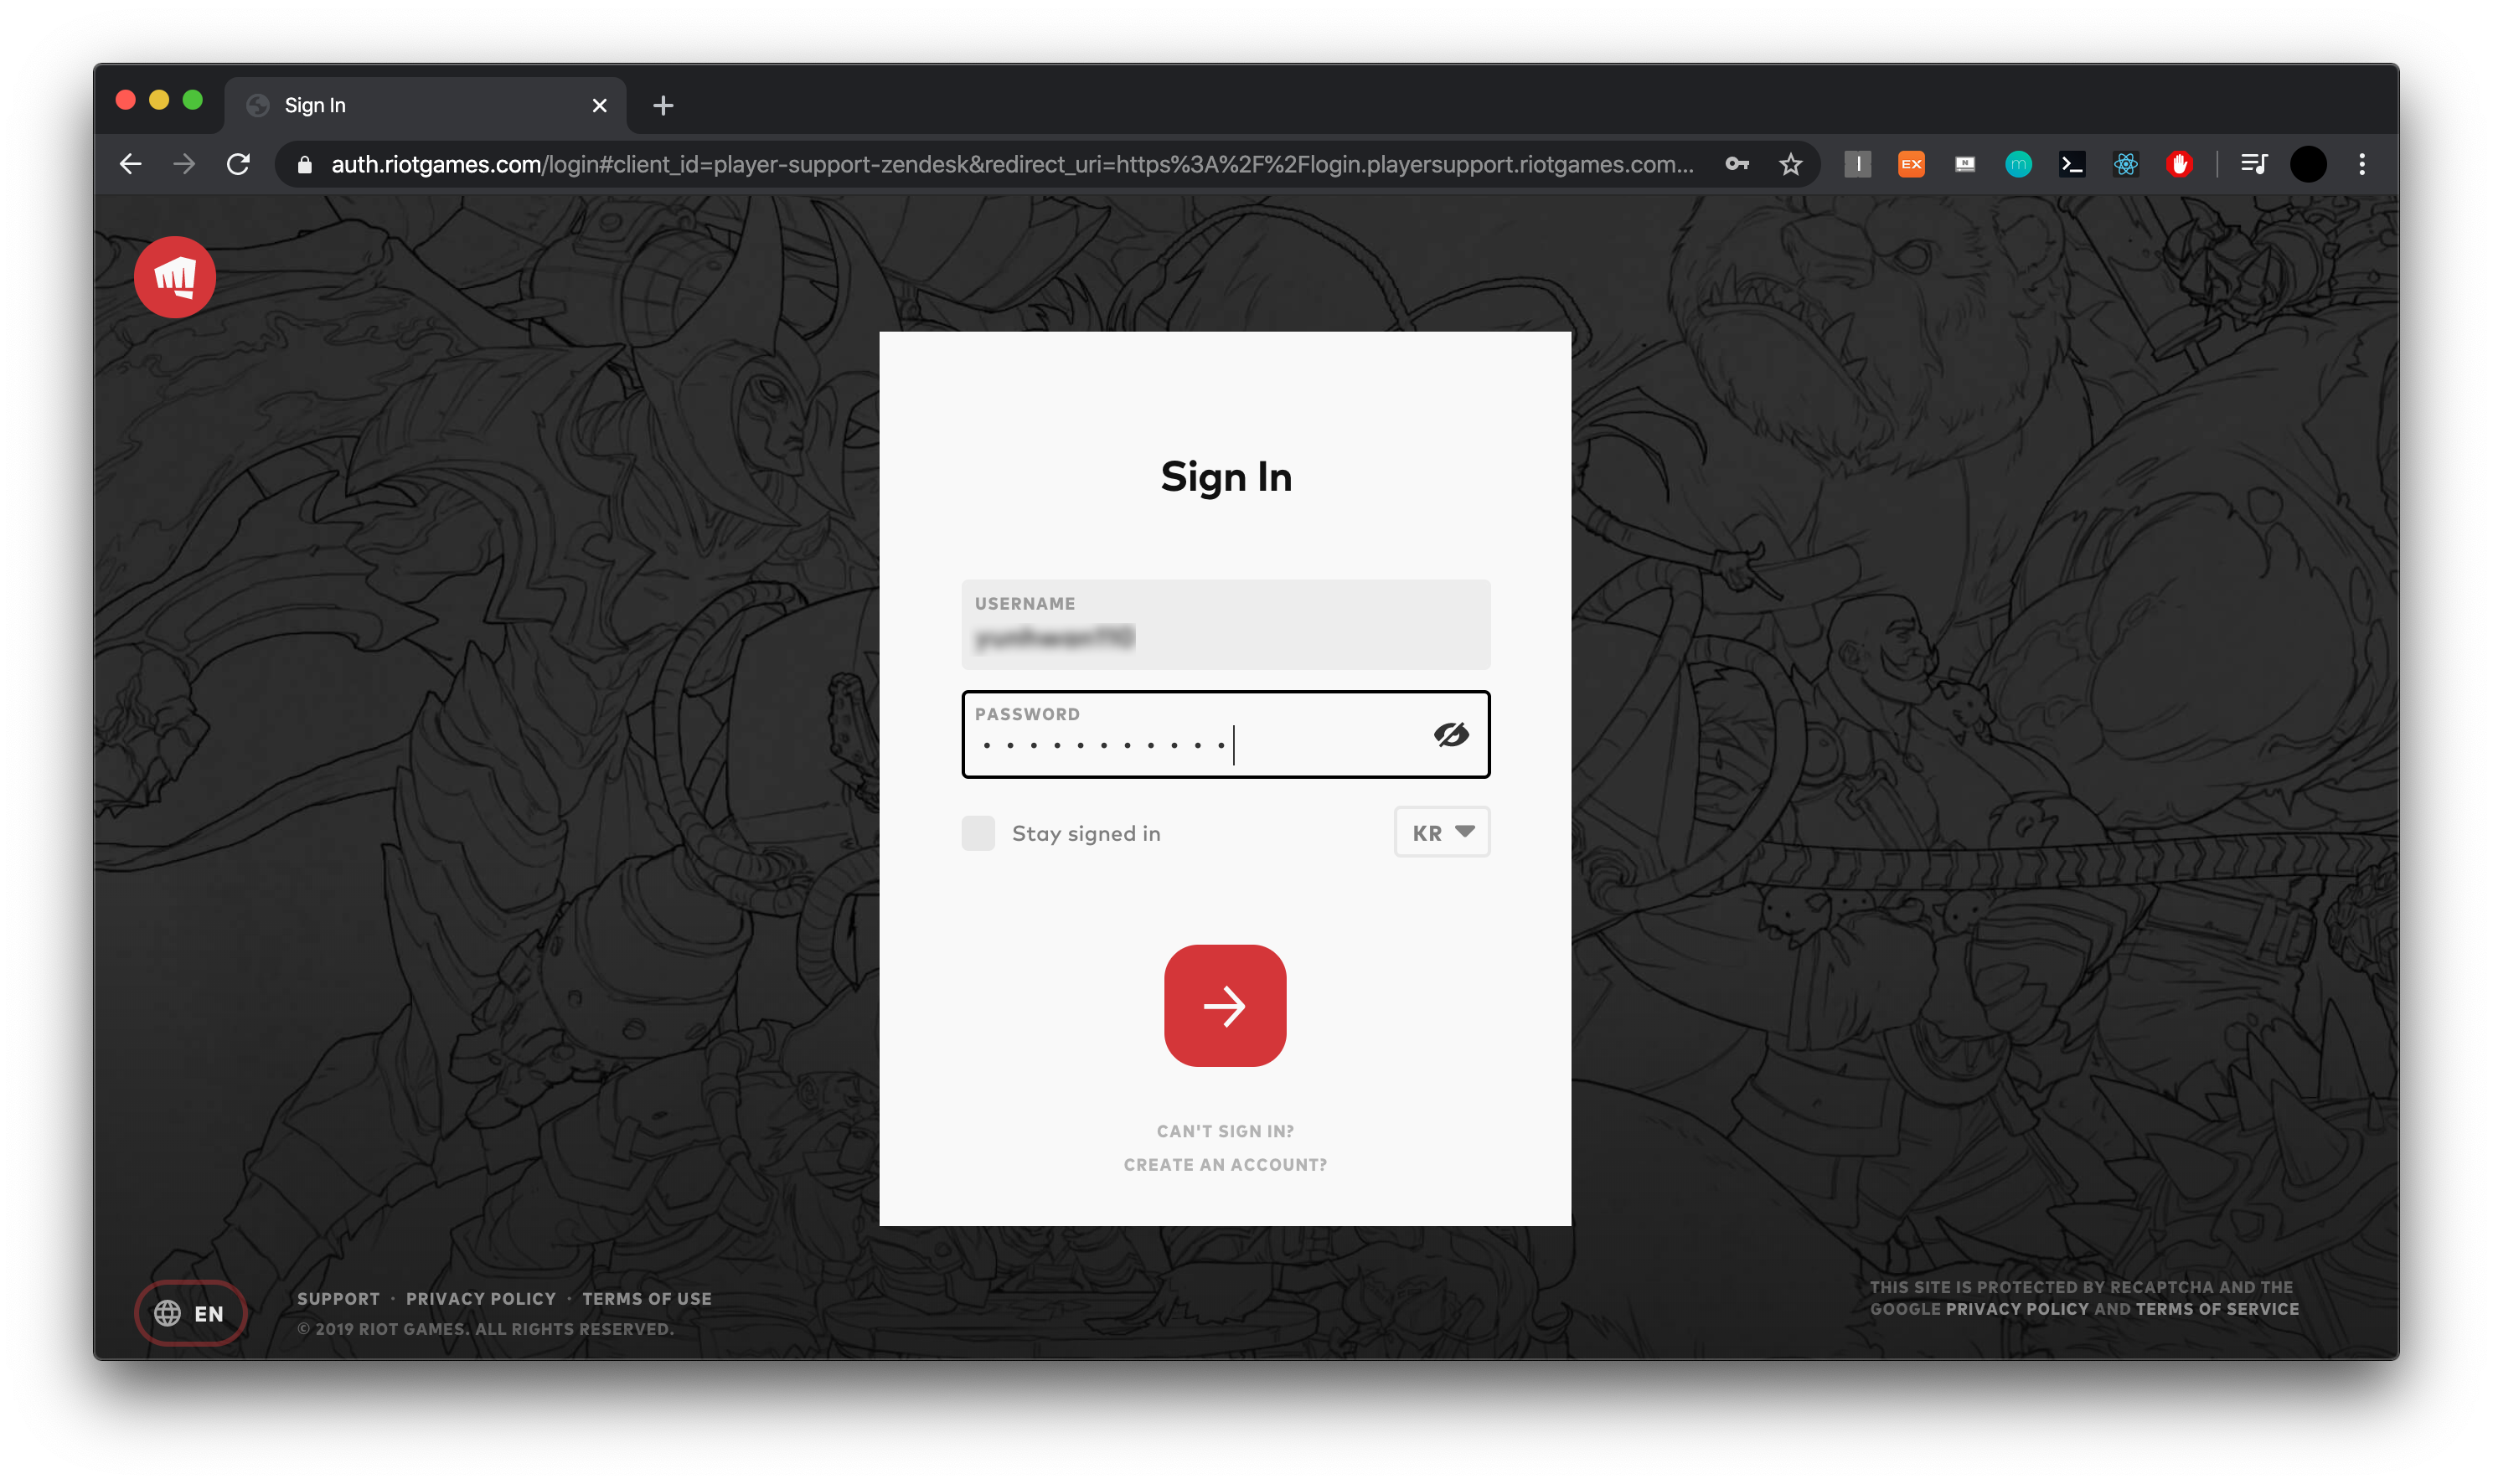Click the Create an Account link
2493x1484 pixels.
pyautogui.click(x=1224, y=1165)
